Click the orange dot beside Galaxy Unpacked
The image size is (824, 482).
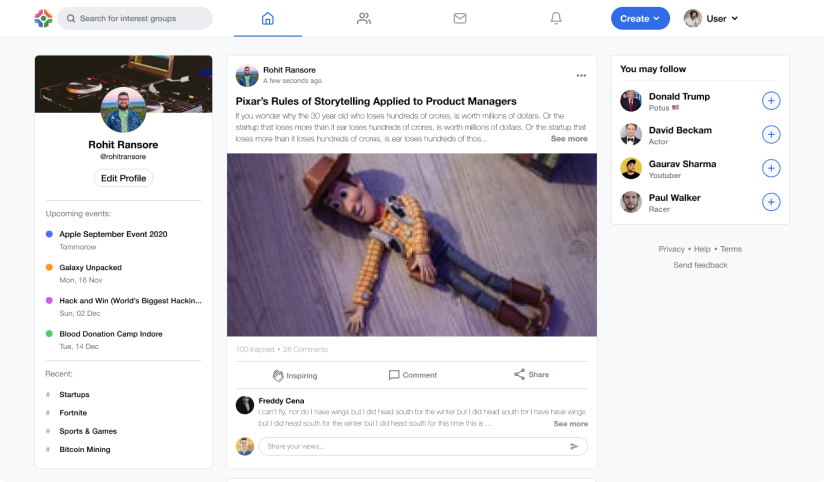click(49, 267)
